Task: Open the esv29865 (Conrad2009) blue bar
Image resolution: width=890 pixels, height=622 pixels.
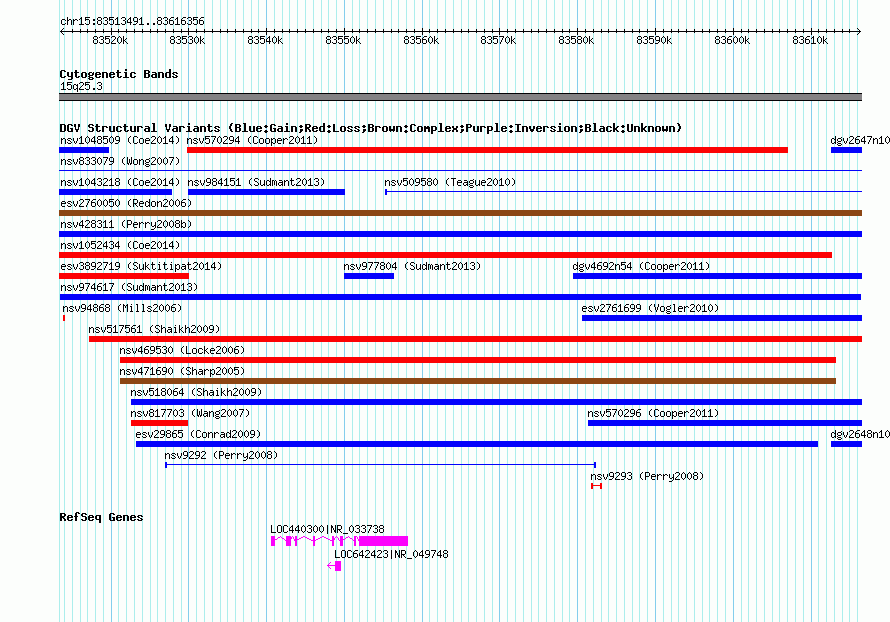Action: point(477,444)
